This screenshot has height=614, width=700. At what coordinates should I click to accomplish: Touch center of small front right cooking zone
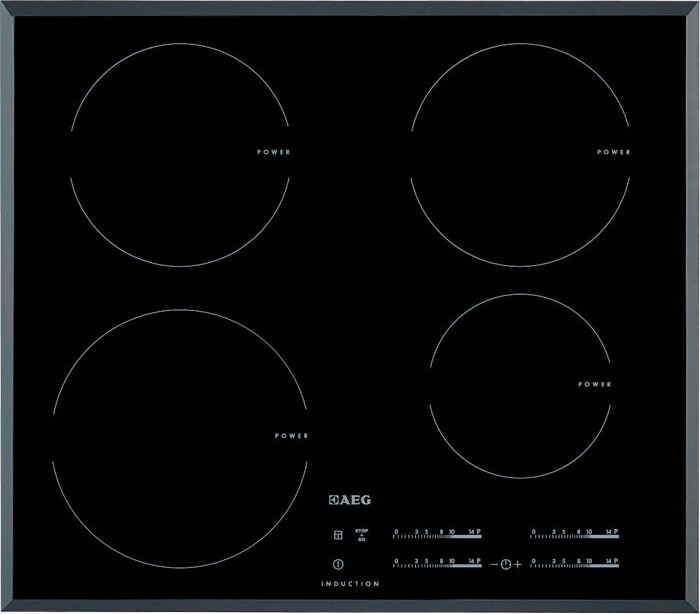[520, 386]
